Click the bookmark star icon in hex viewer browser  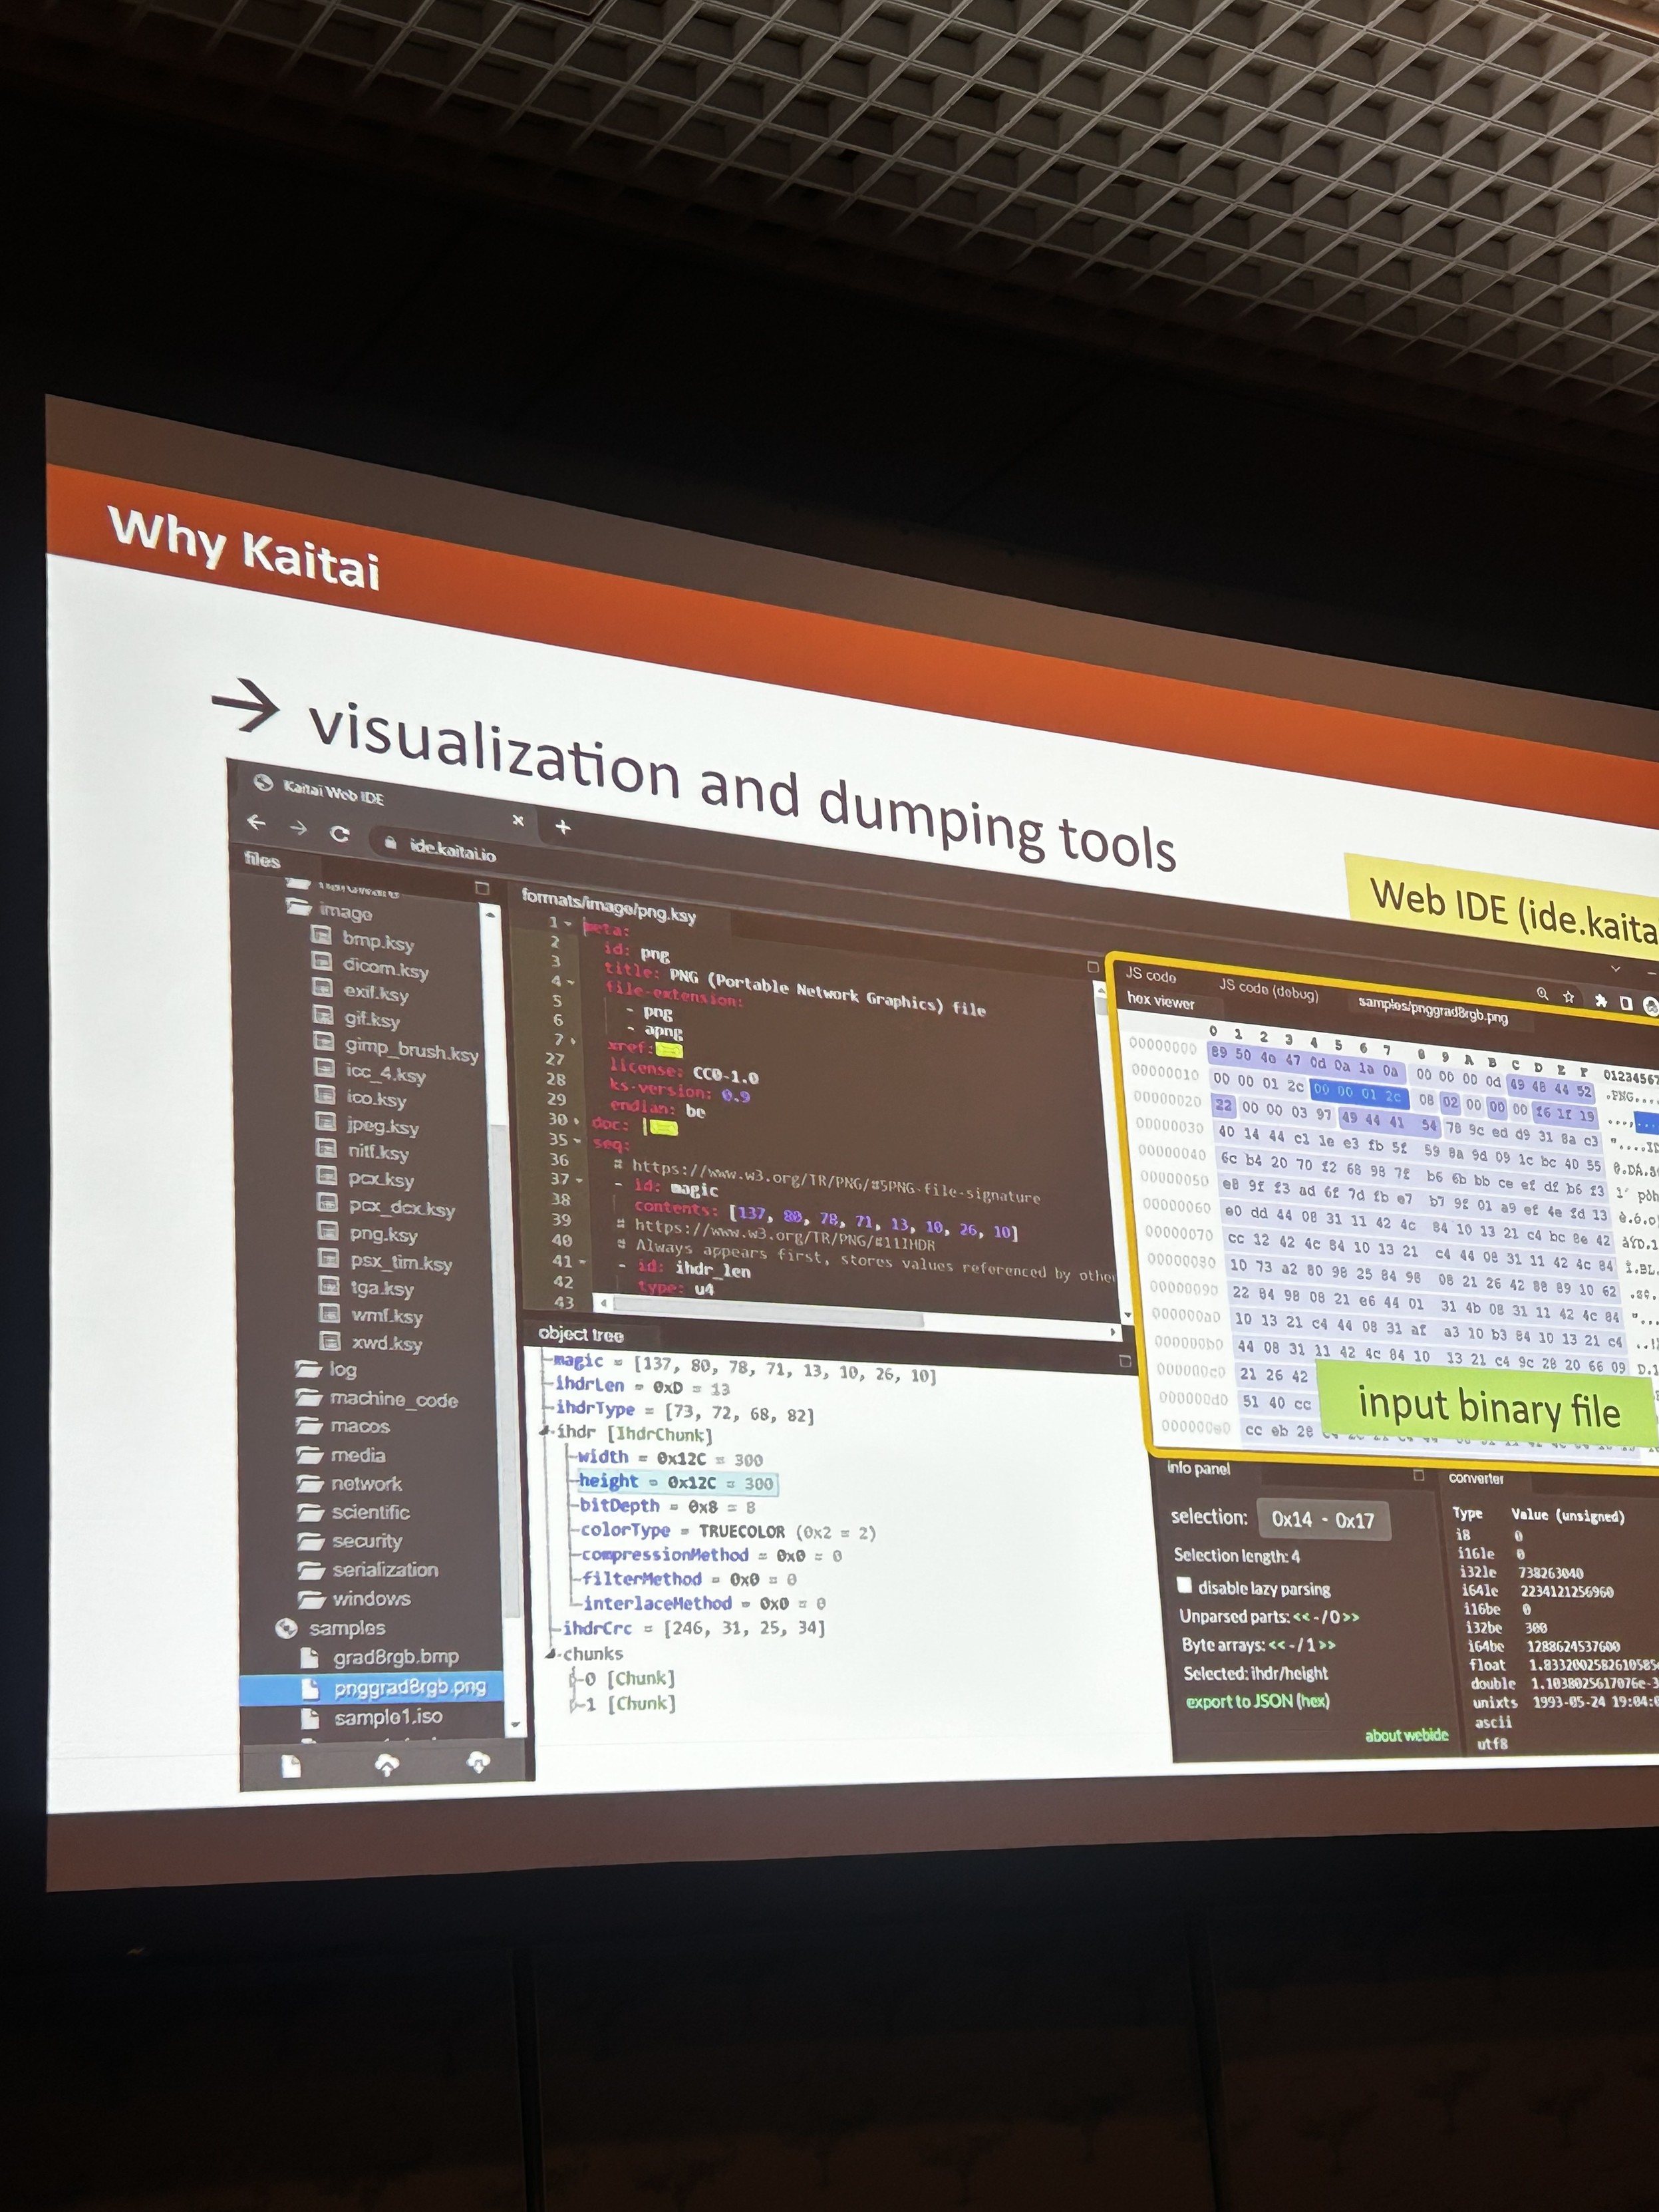click(1569, 997)
